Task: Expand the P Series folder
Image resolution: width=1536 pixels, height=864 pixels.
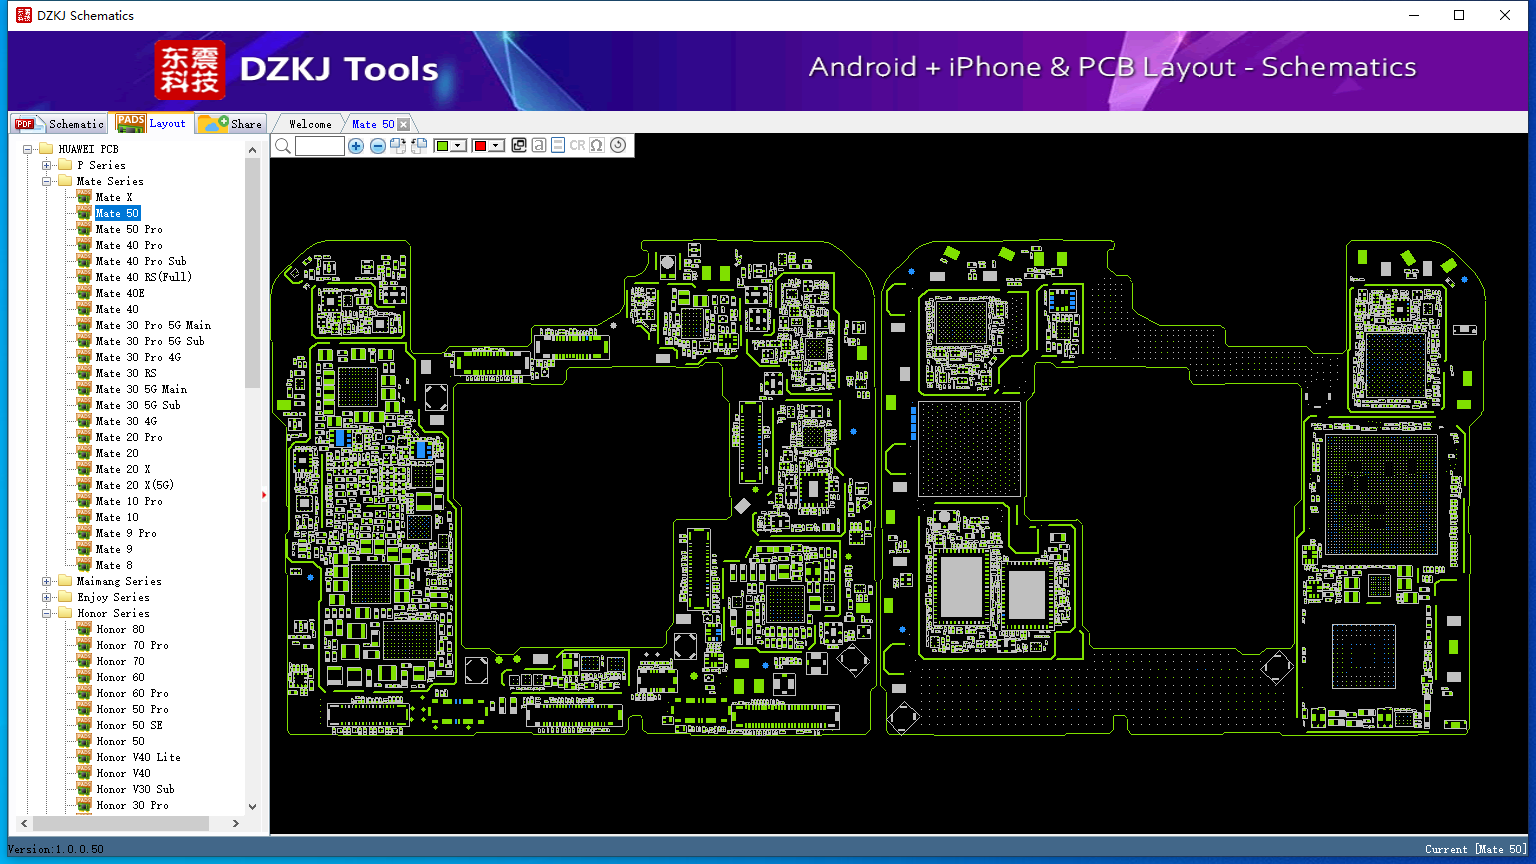Action: point(47,165)
